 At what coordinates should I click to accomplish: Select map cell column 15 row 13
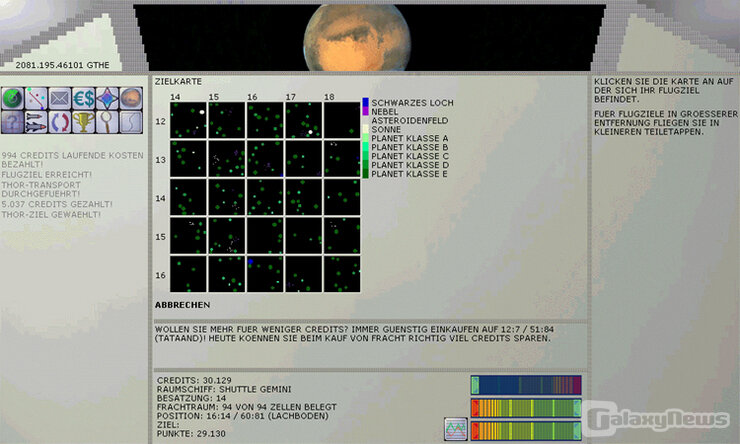click(x=227, y=159)
